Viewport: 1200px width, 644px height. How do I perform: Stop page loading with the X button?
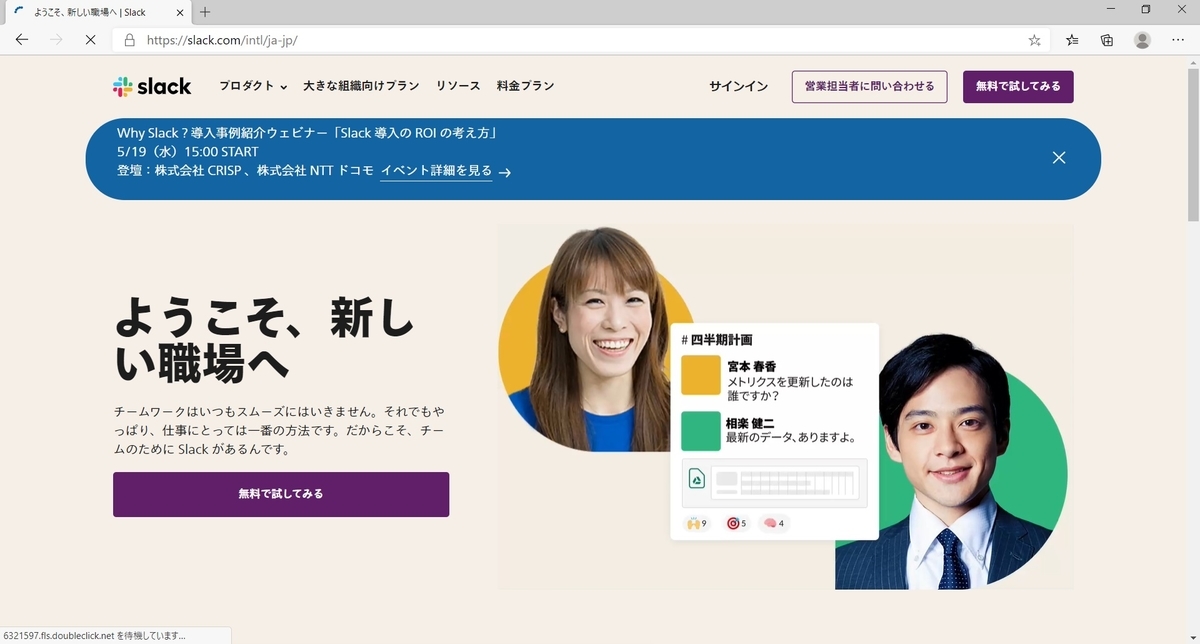pyautogui.click(x=89, y=40)
